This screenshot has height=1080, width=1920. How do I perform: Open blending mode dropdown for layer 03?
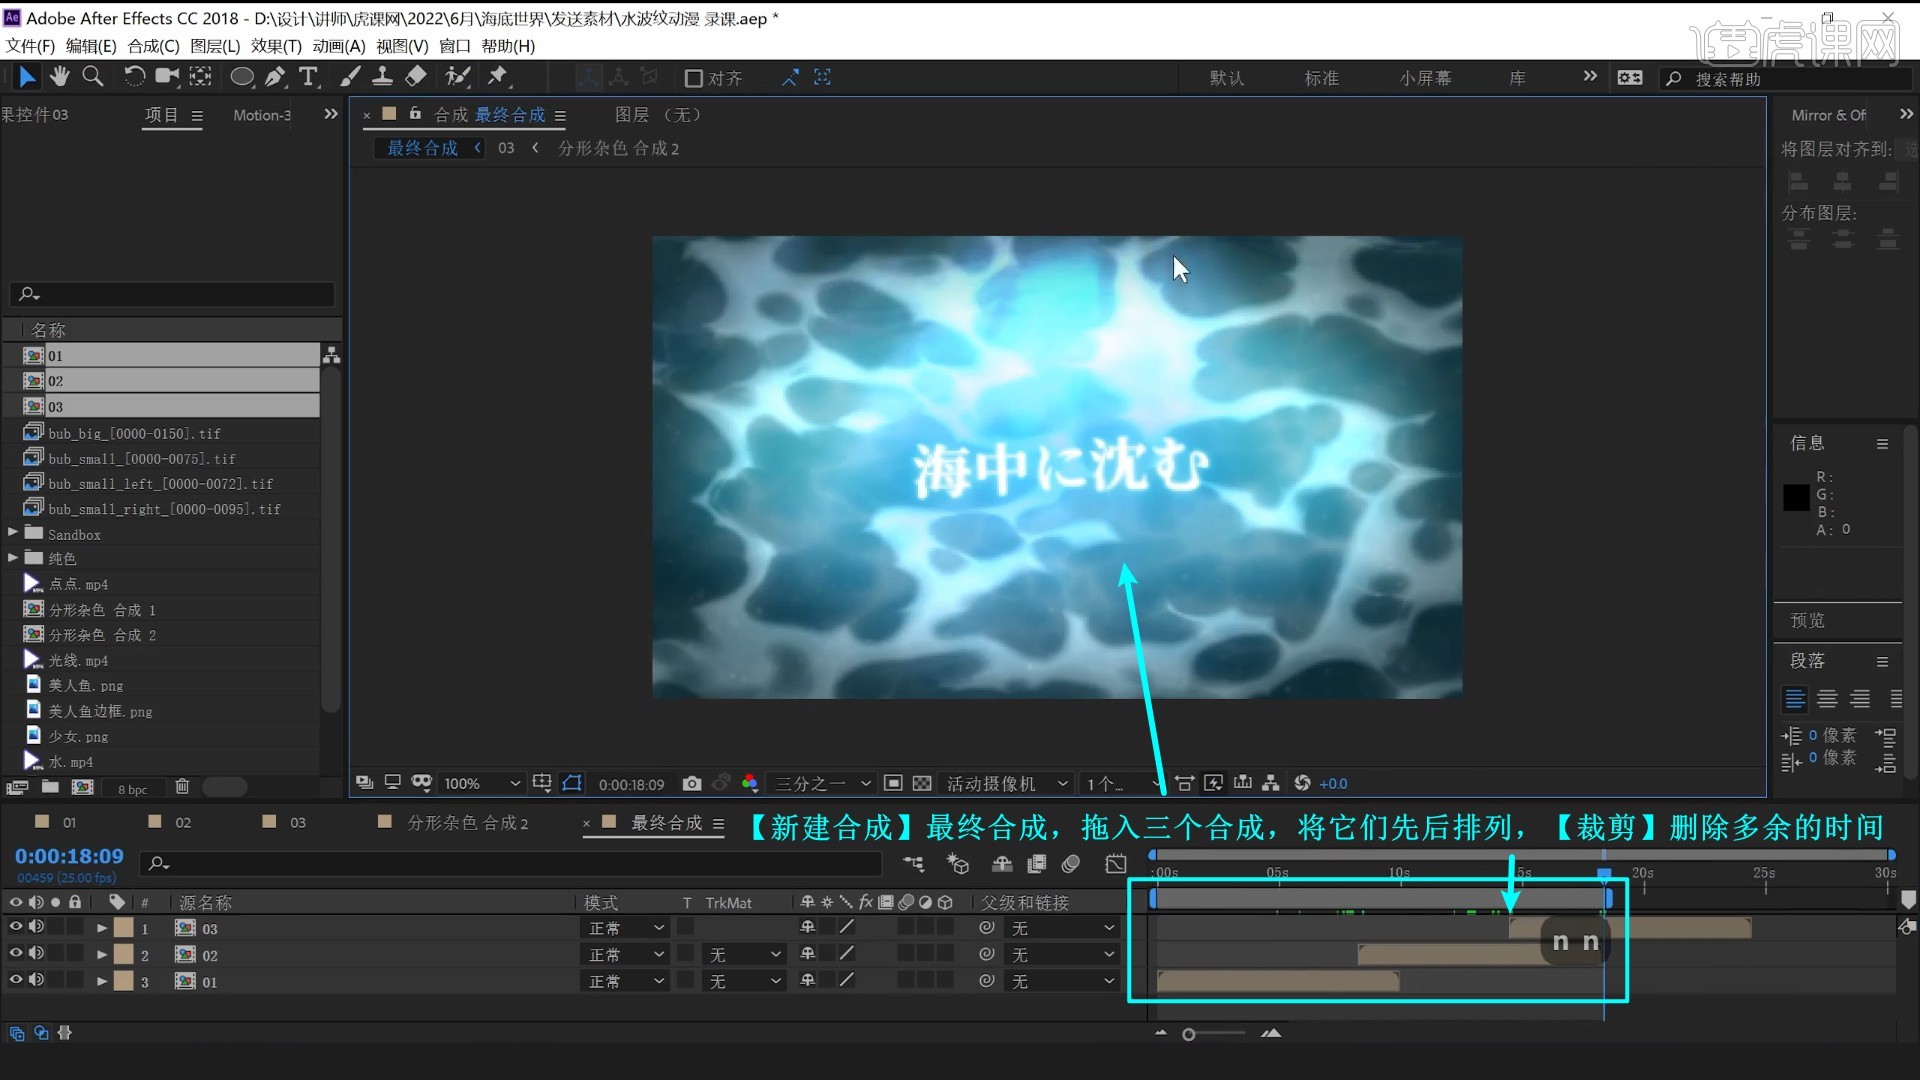click(x=625, y=928)
